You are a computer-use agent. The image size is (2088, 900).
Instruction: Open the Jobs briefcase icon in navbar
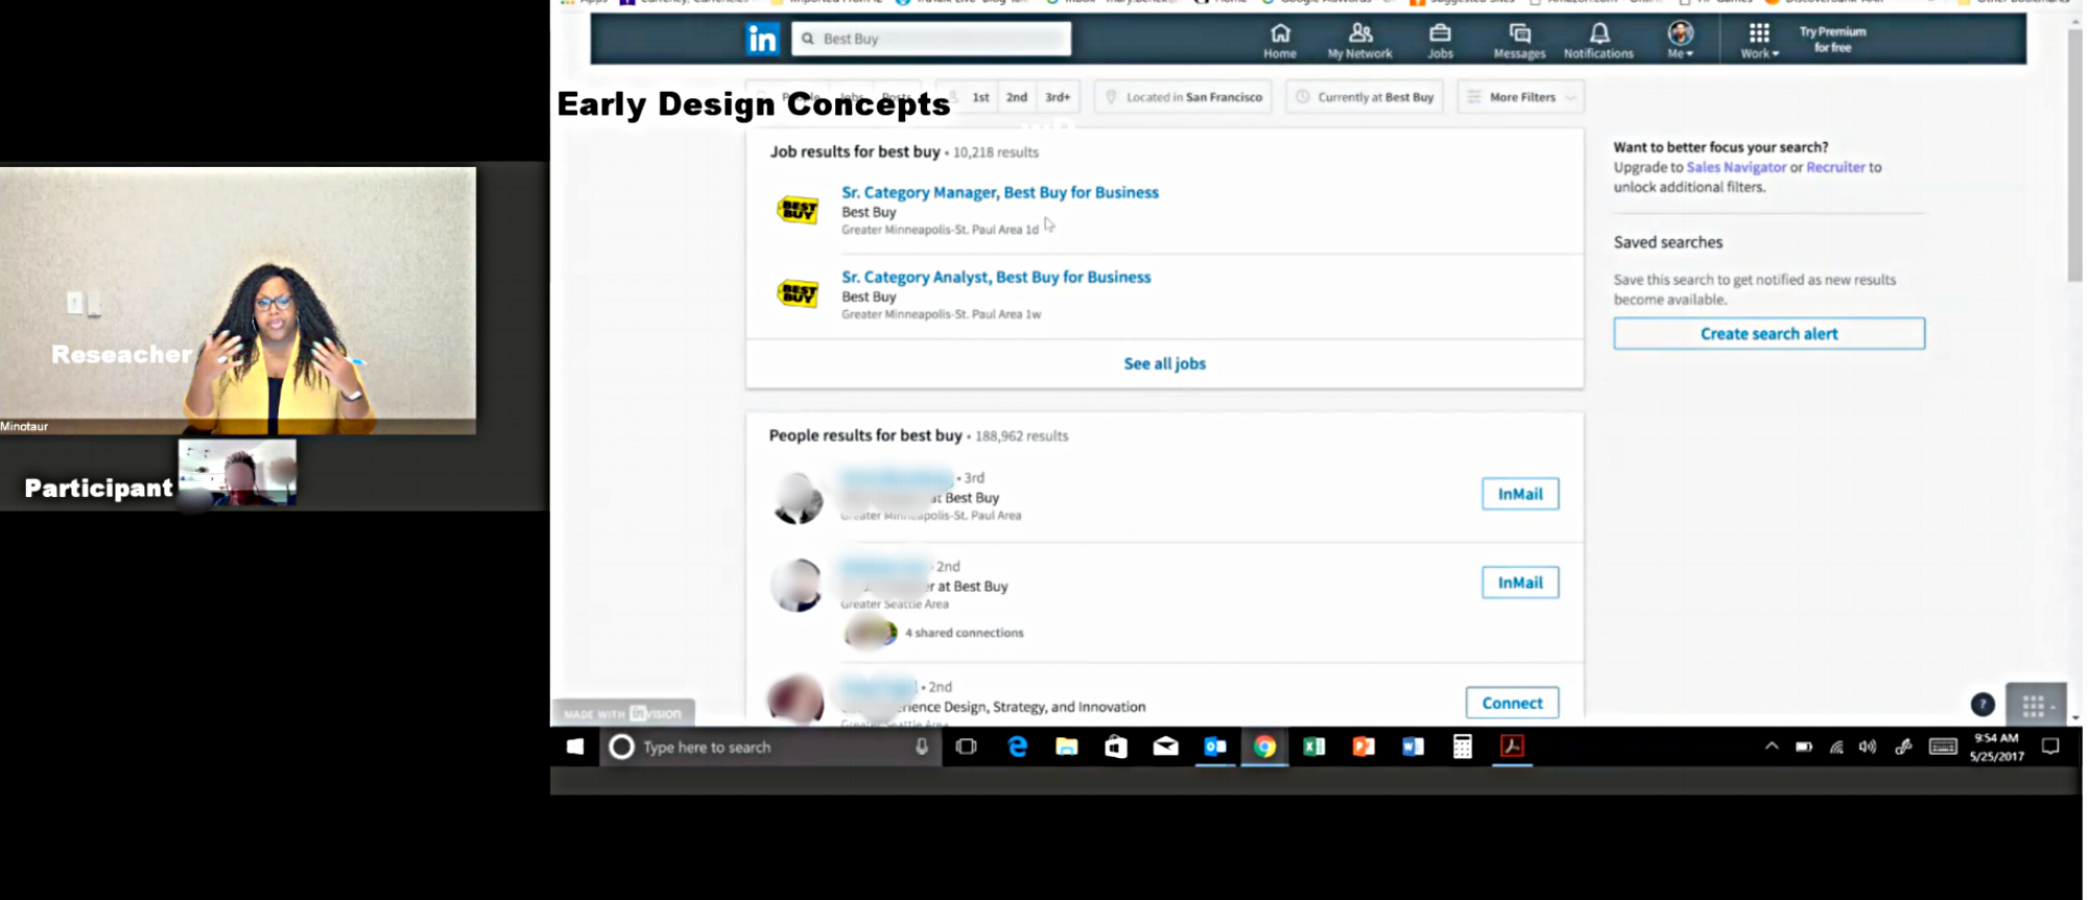coord(1440,40)
